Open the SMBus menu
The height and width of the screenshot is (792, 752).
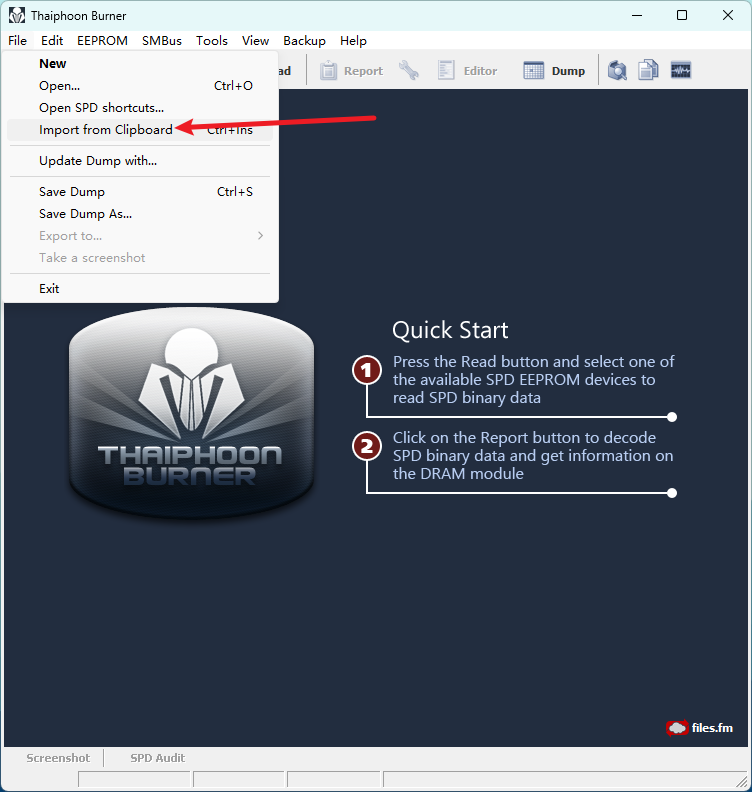coord(162,41)
